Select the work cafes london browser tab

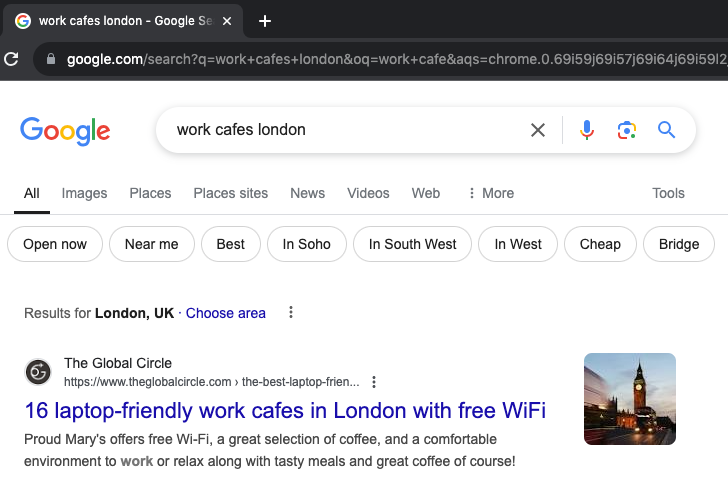pos(123,21)
